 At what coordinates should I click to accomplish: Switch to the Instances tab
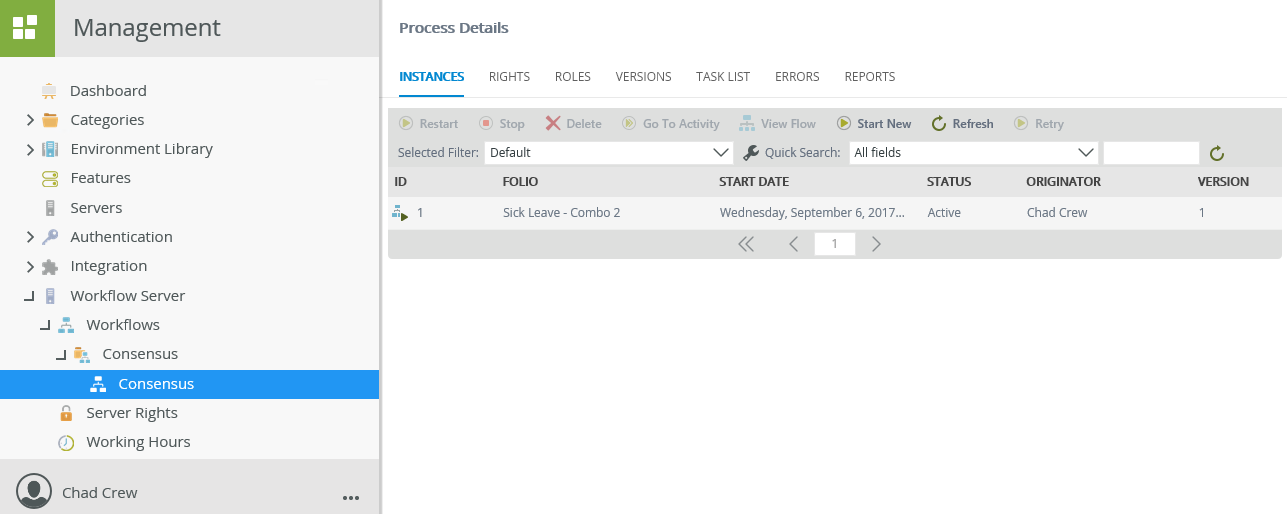coord(431,77)
